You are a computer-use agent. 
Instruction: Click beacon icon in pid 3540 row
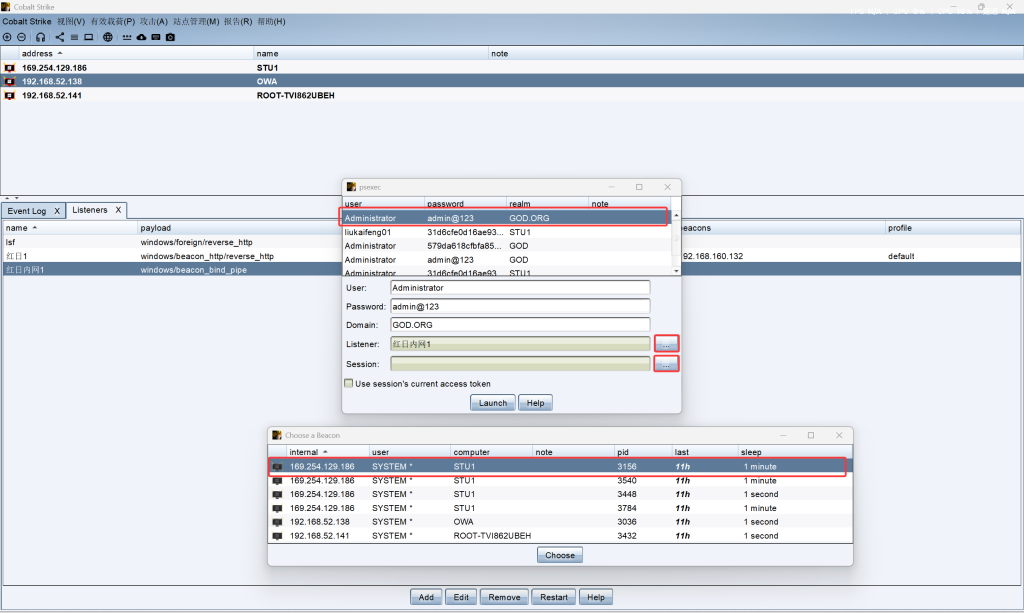pos(278,480)
